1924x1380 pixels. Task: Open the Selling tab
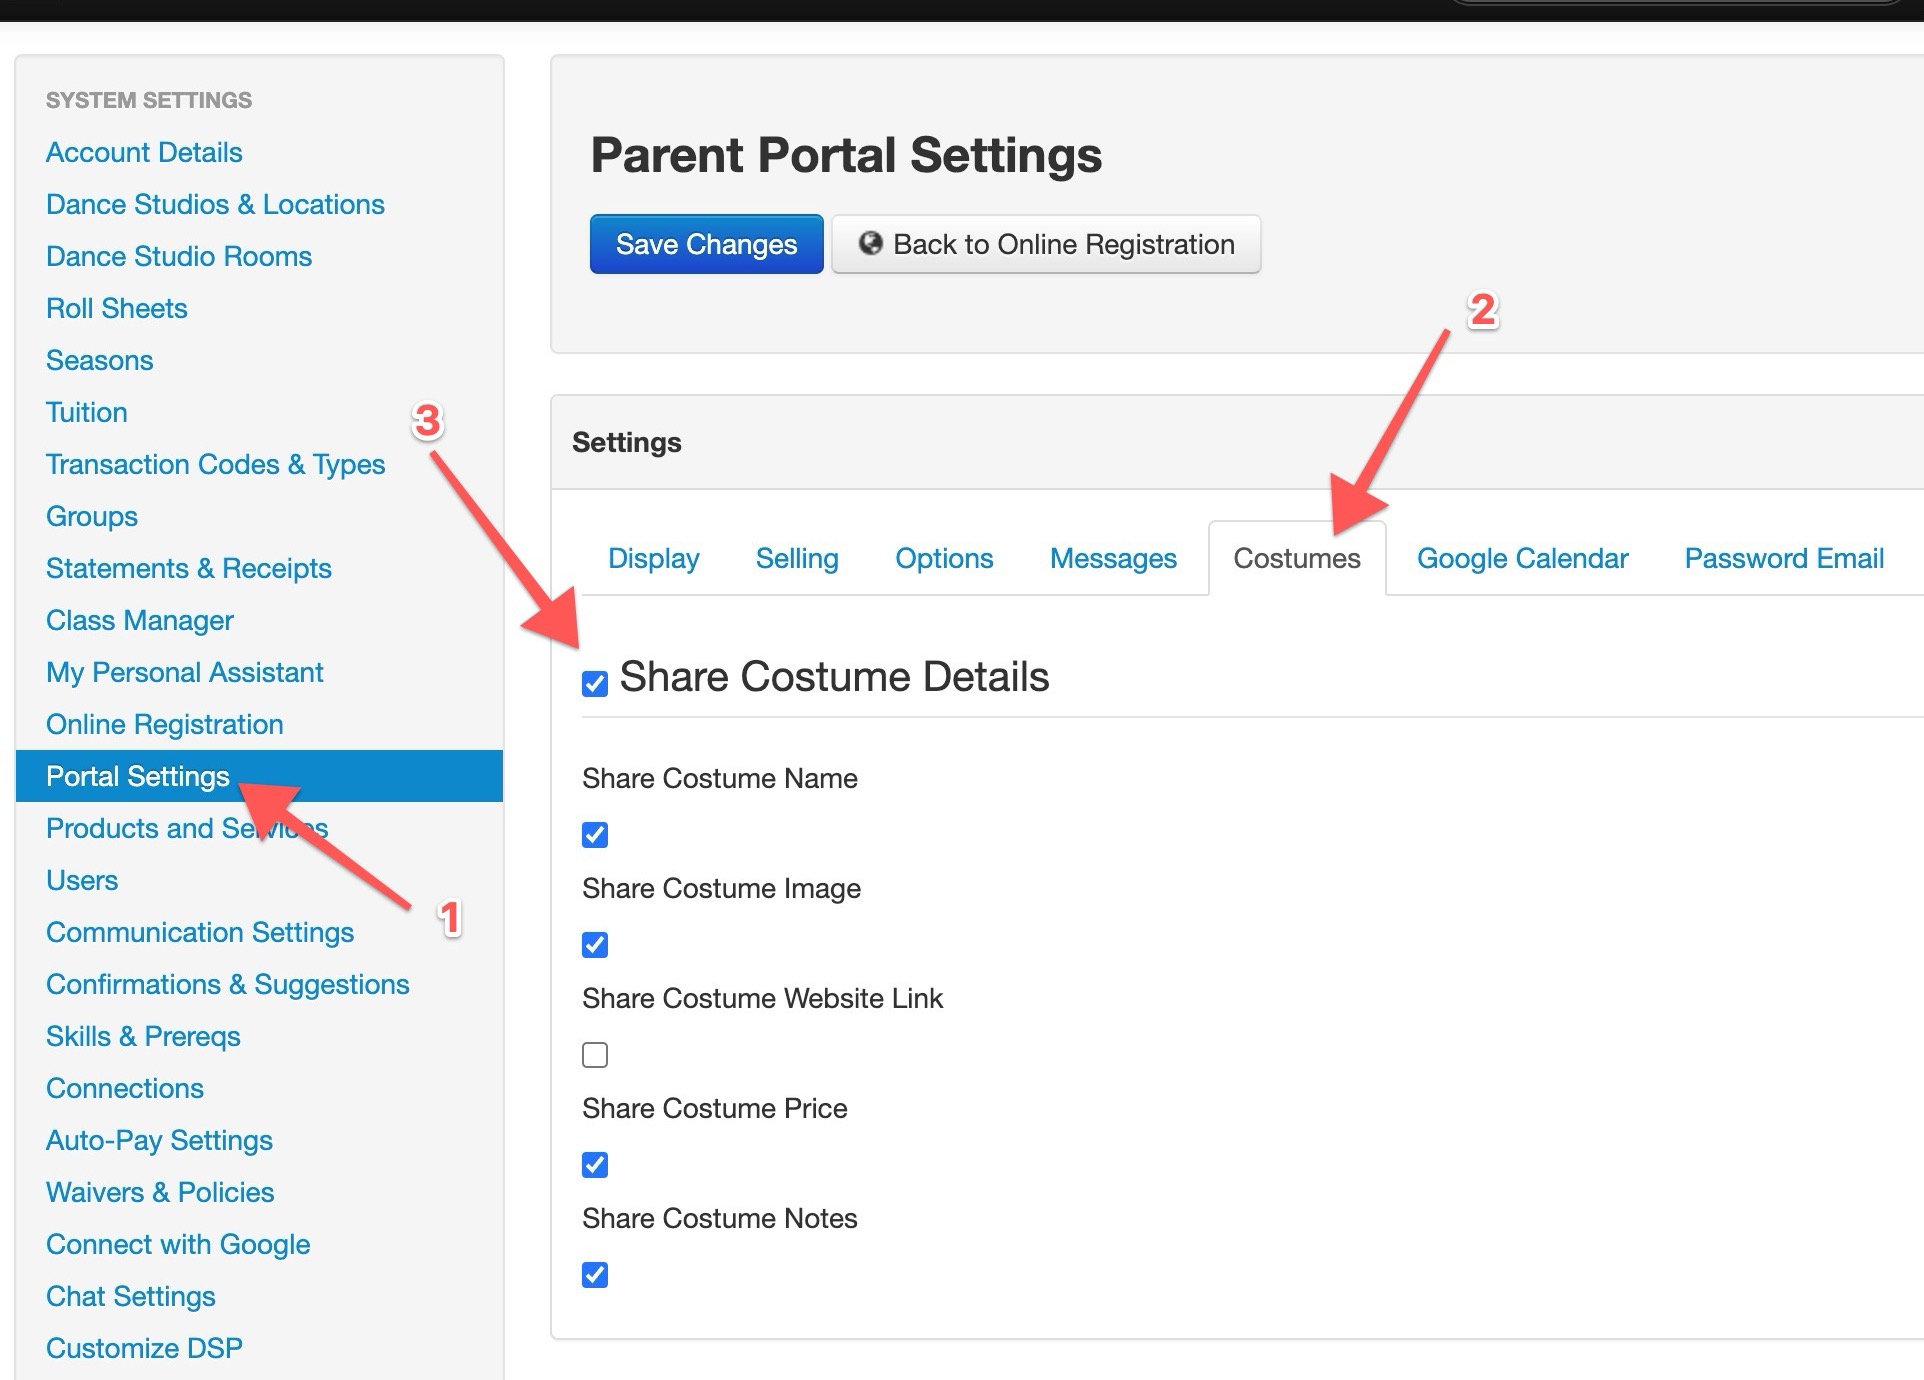797,558
